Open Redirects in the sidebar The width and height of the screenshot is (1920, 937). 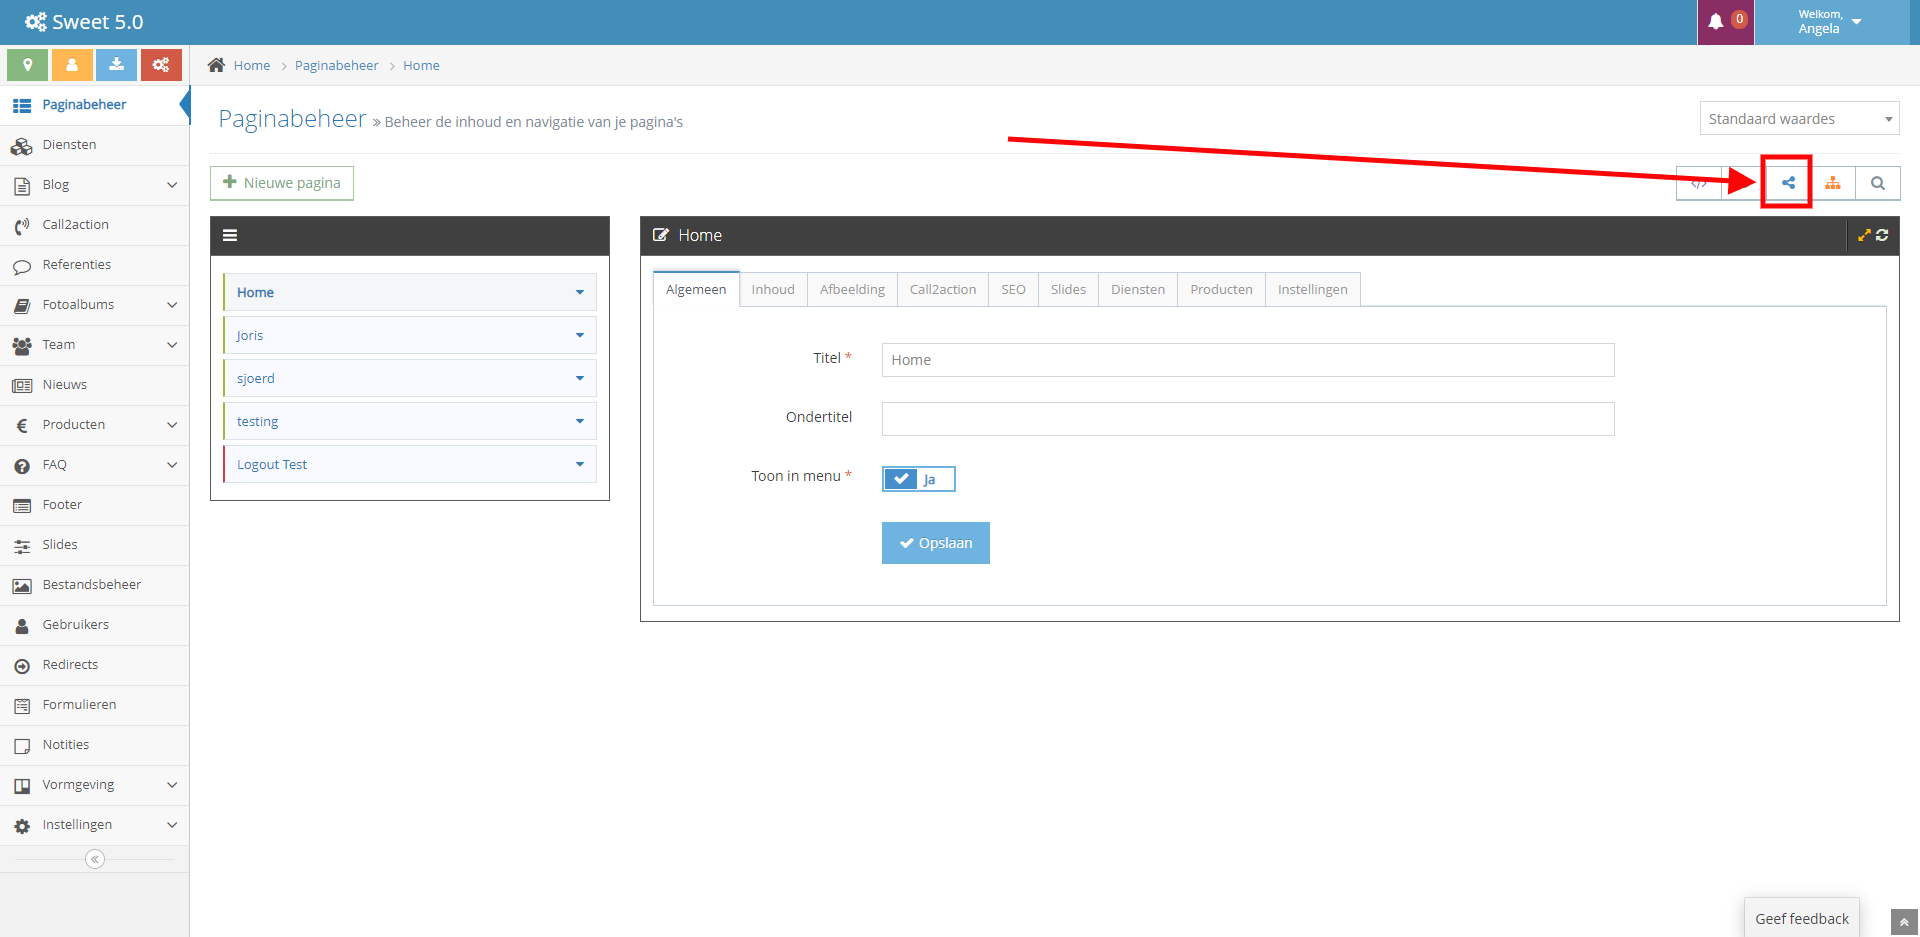95,665
